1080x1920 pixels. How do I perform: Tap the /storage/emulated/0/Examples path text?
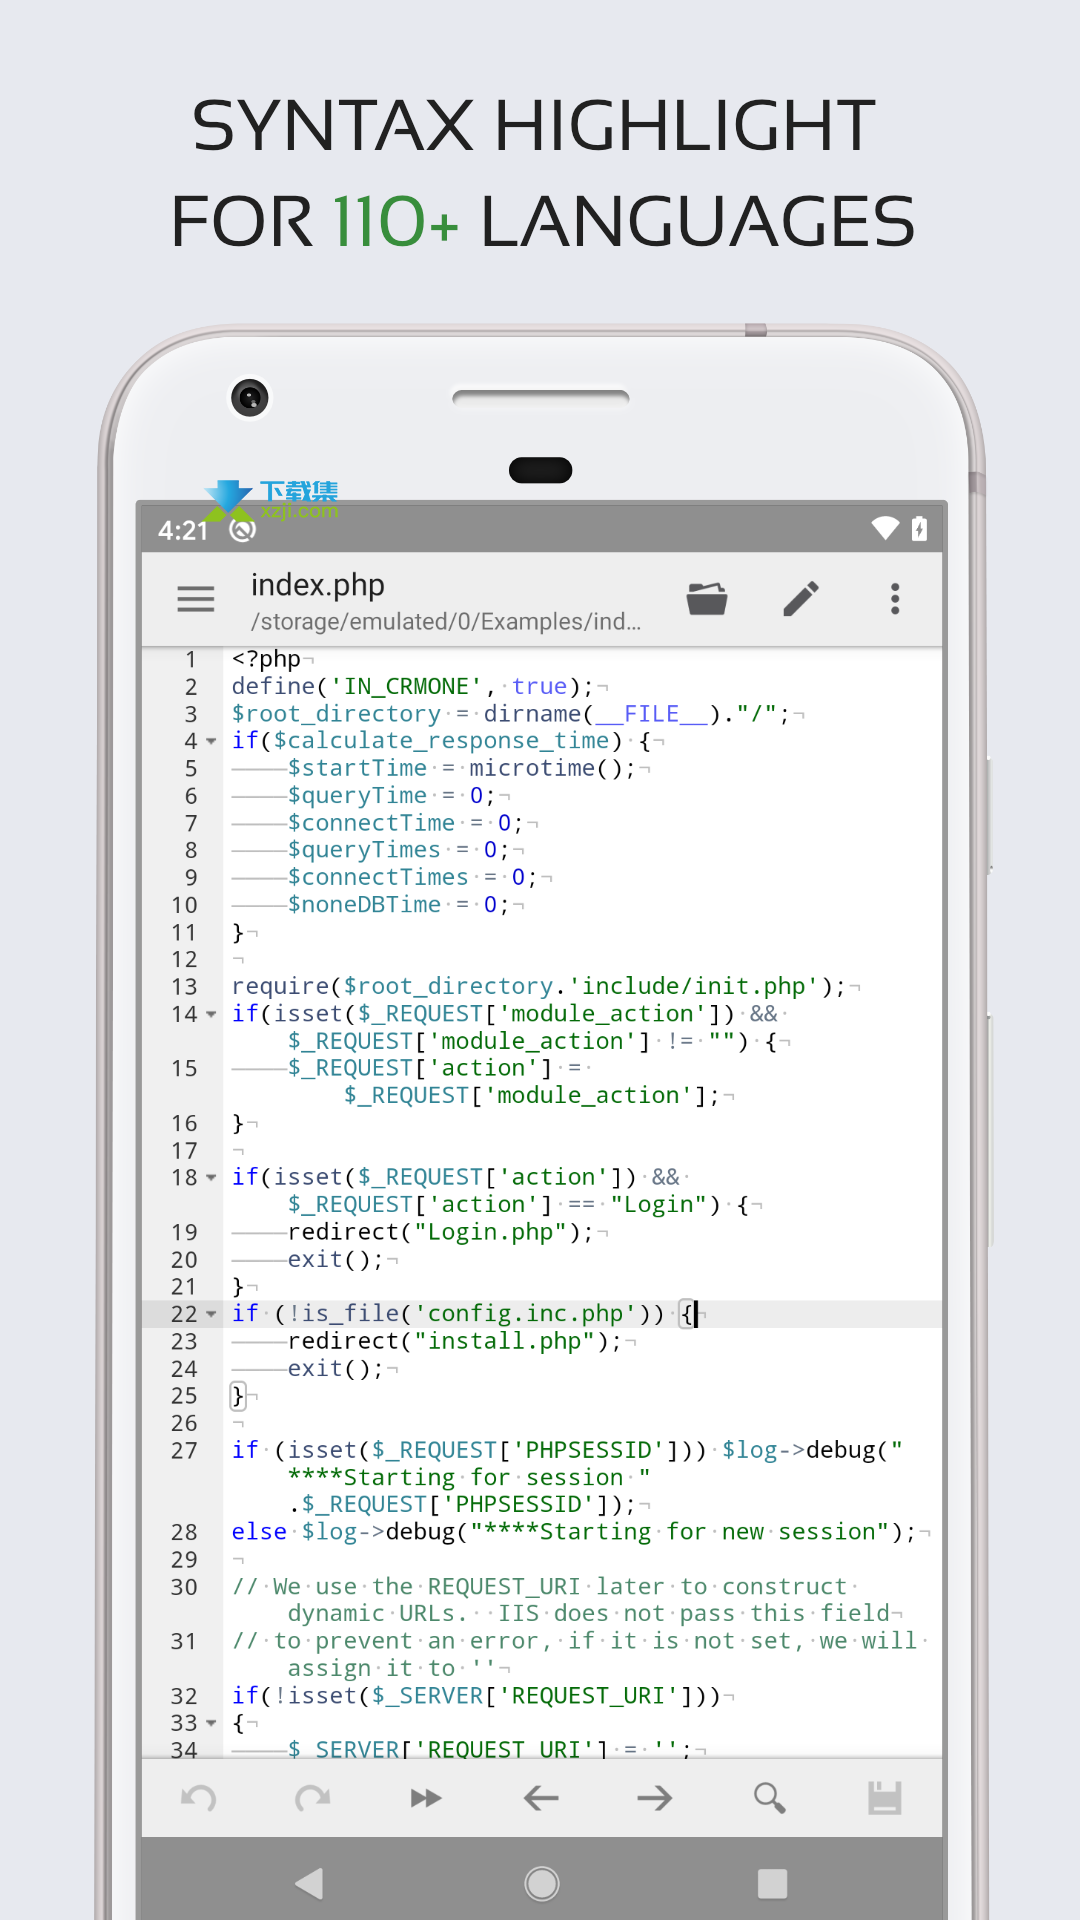pos(446,622)
